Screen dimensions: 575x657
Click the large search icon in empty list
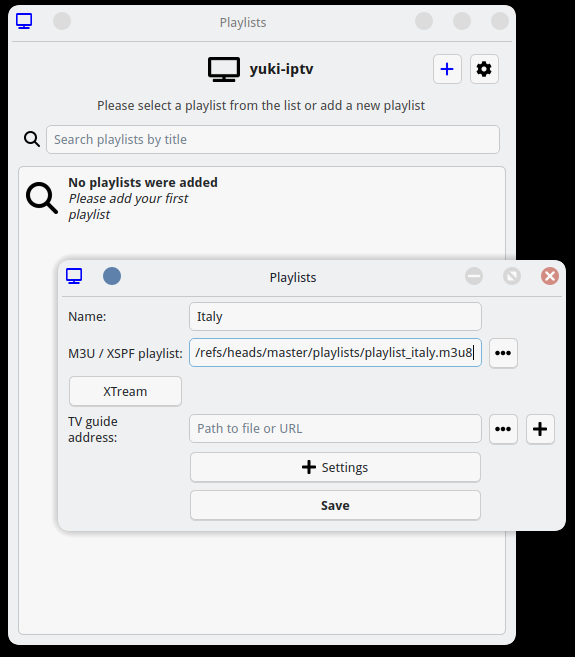41,198
